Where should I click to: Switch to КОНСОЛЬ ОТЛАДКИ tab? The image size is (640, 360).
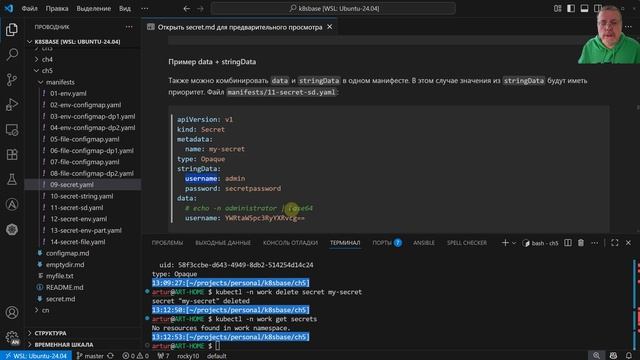290,243
